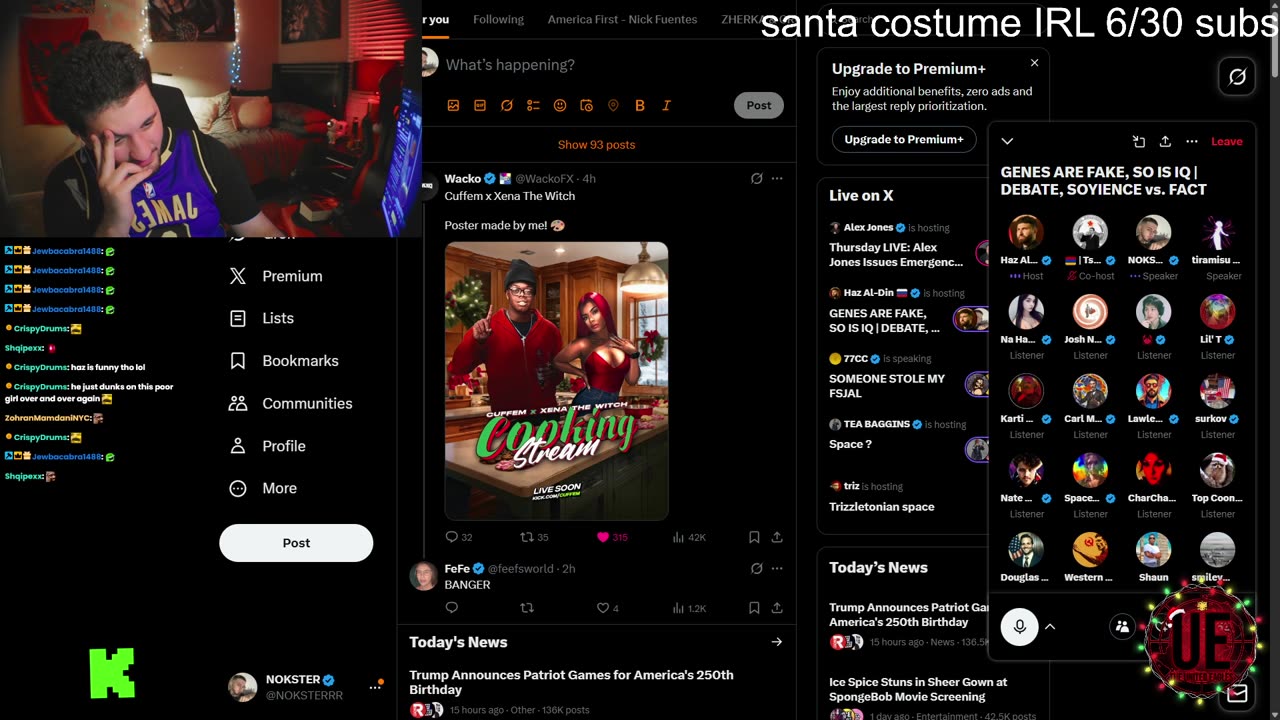The width and height of the screenshot is (1280, 720).
Task: Open Space more options menu
Action: click(x=1192, y=141)
